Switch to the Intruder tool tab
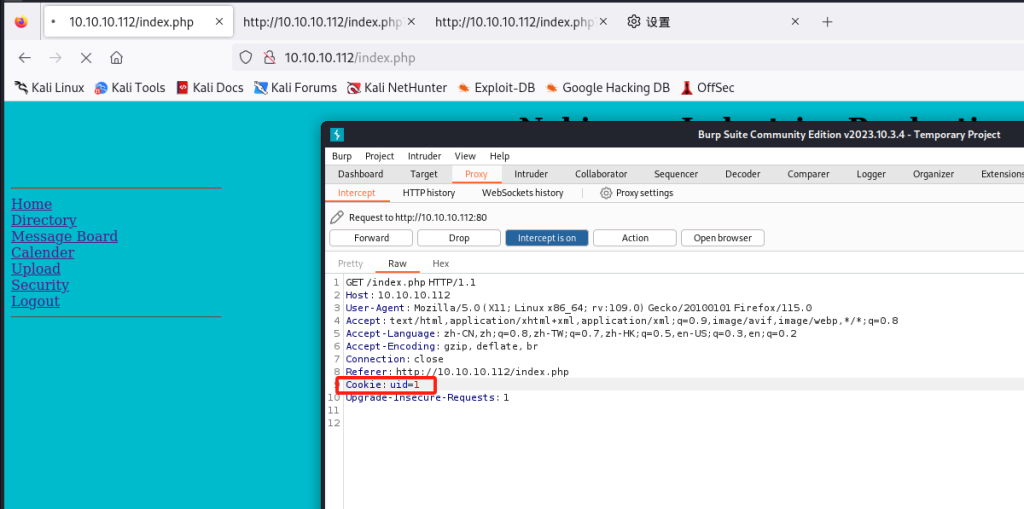 (x=531, y=174)
